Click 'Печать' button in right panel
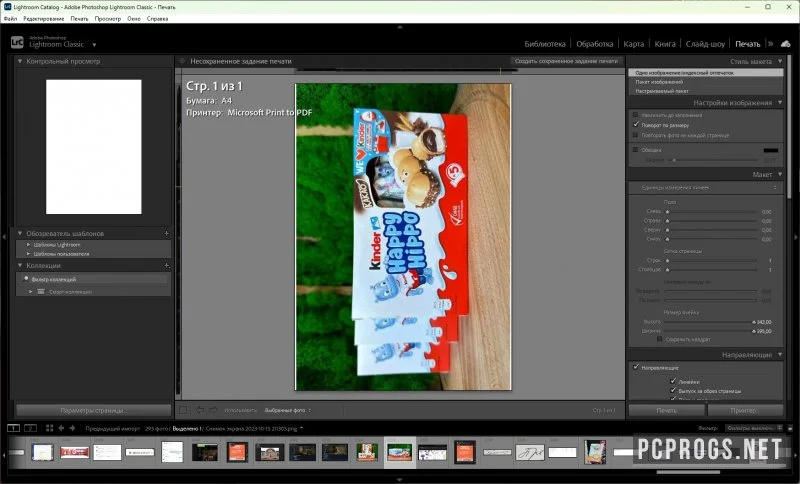 coord(666,410)
